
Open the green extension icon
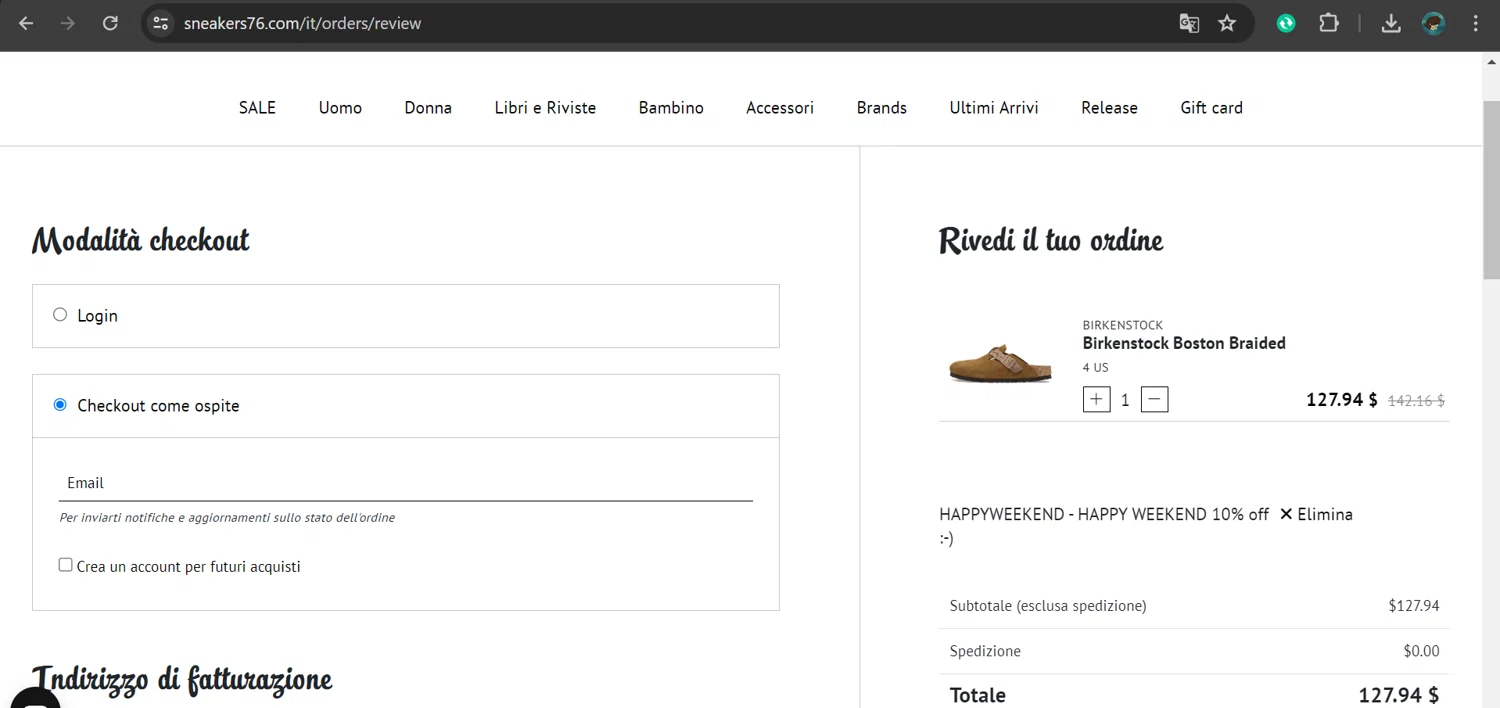coord(1286,23)
